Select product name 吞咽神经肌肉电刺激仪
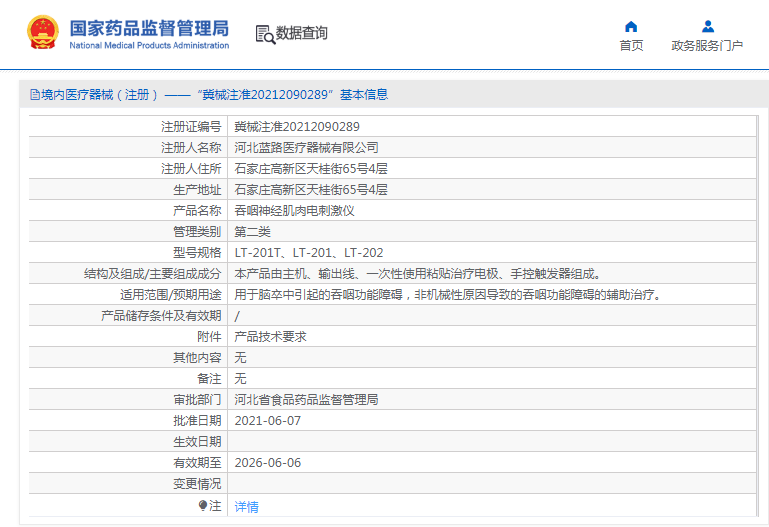769x527 pixels. tap(294, 211)
